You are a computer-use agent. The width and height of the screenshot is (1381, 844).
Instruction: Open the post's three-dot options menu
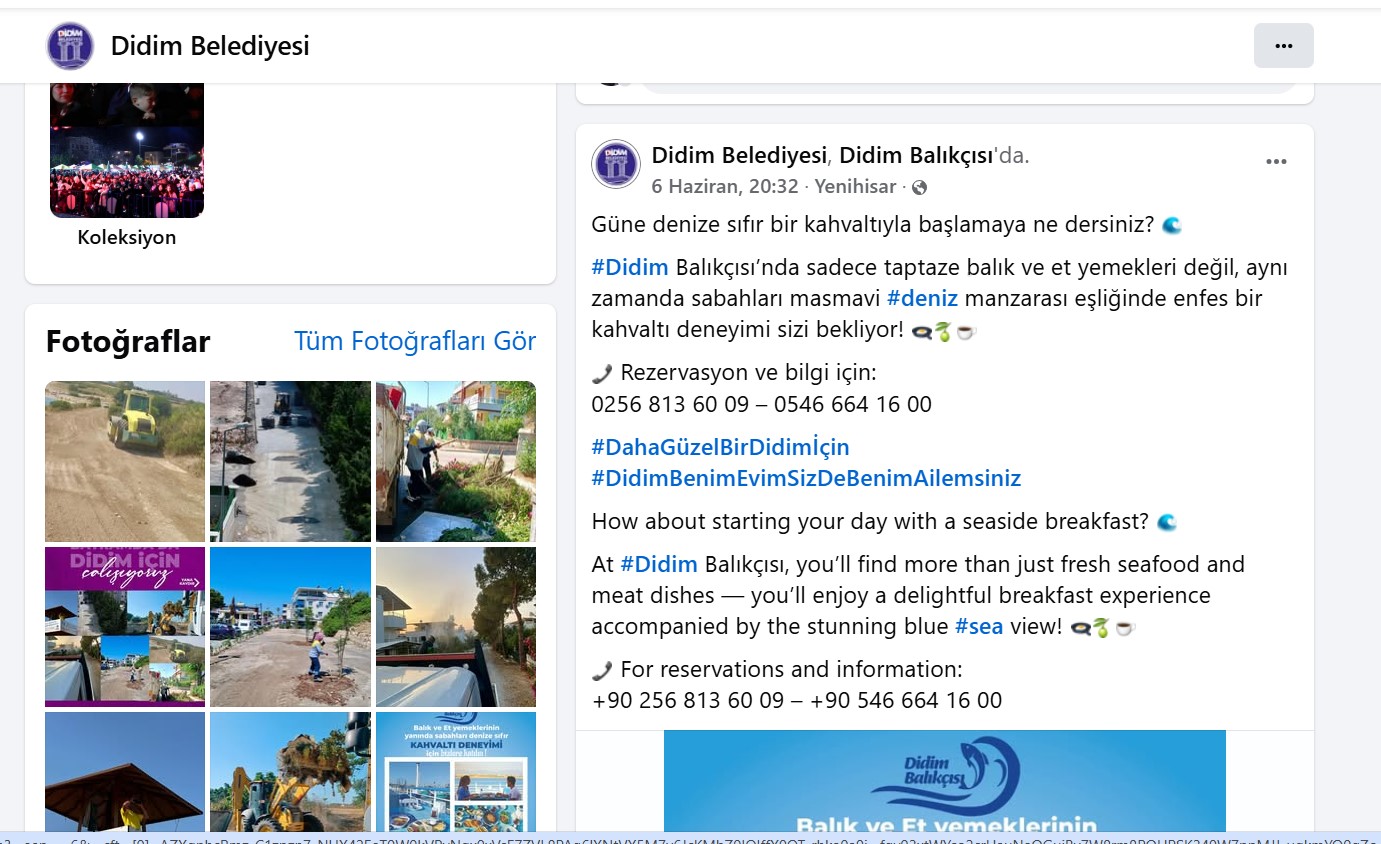pyautogui.click(x=1276, y=162)
